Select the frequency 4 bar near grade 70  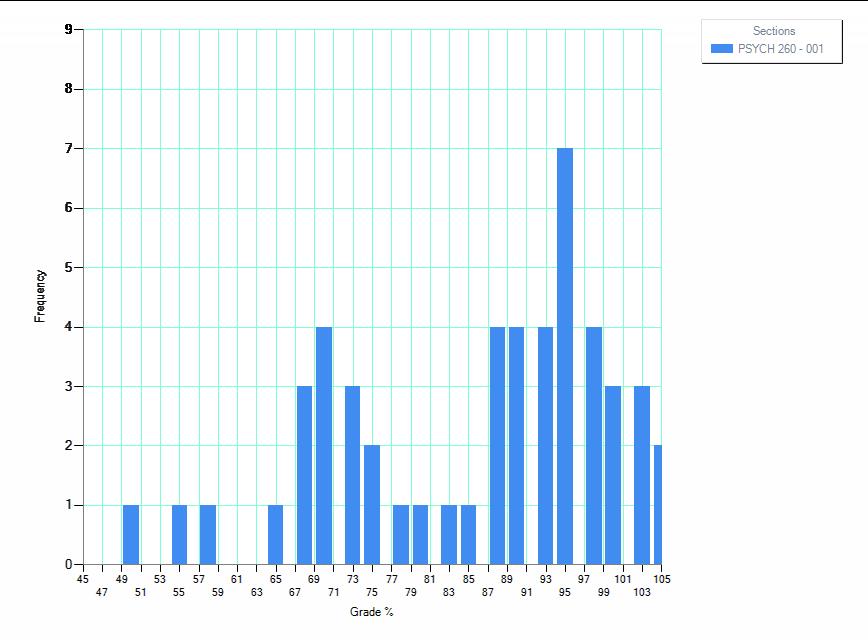324,445
